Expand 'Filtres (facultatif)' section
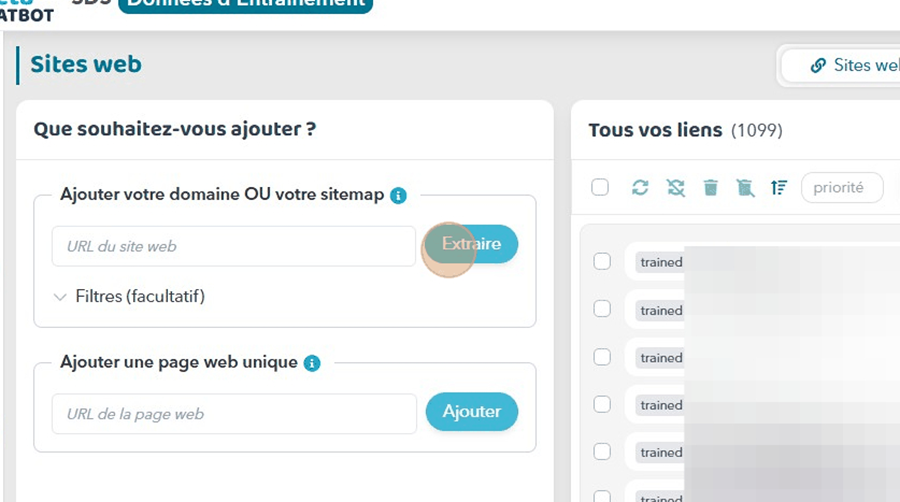The image size is (900, 502). click(x=130, y=297)
